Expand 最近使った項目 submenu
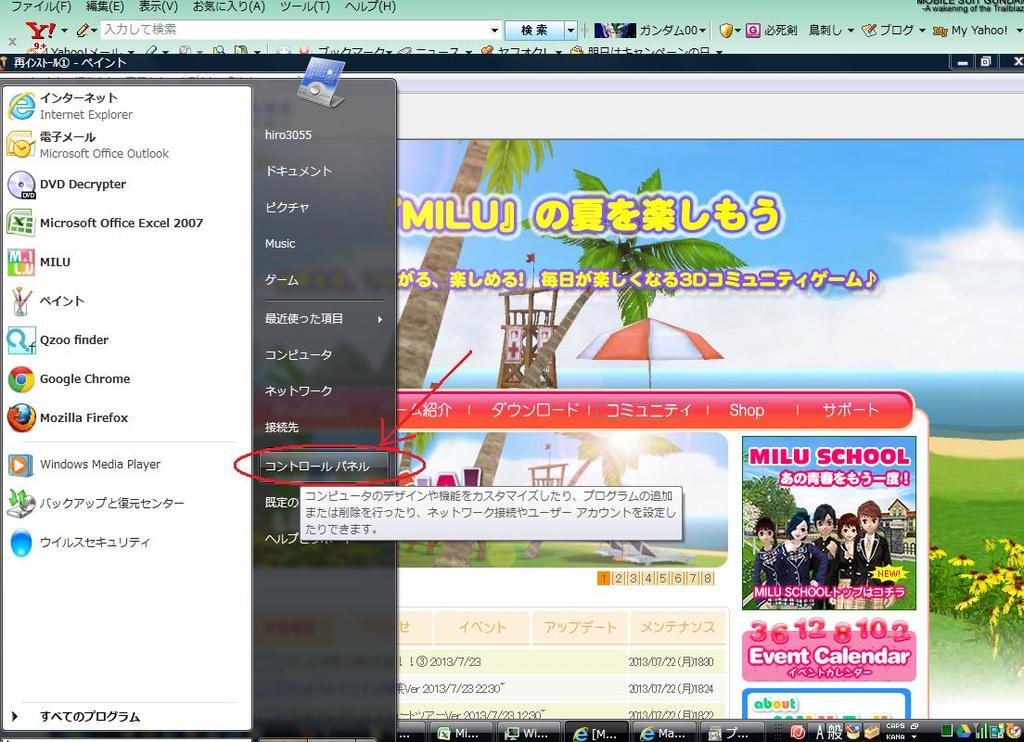The width and height of the screenshot is (1024, 742). pyautogui.click(x=322, y=319)
